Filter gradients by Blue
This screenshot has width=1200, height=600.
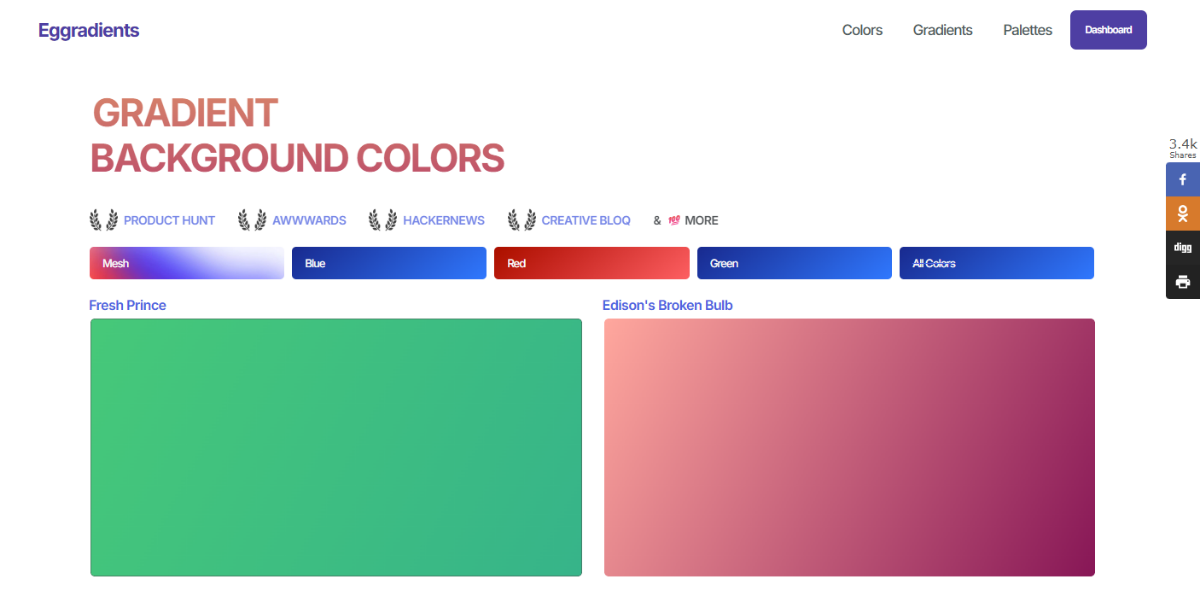389,262
